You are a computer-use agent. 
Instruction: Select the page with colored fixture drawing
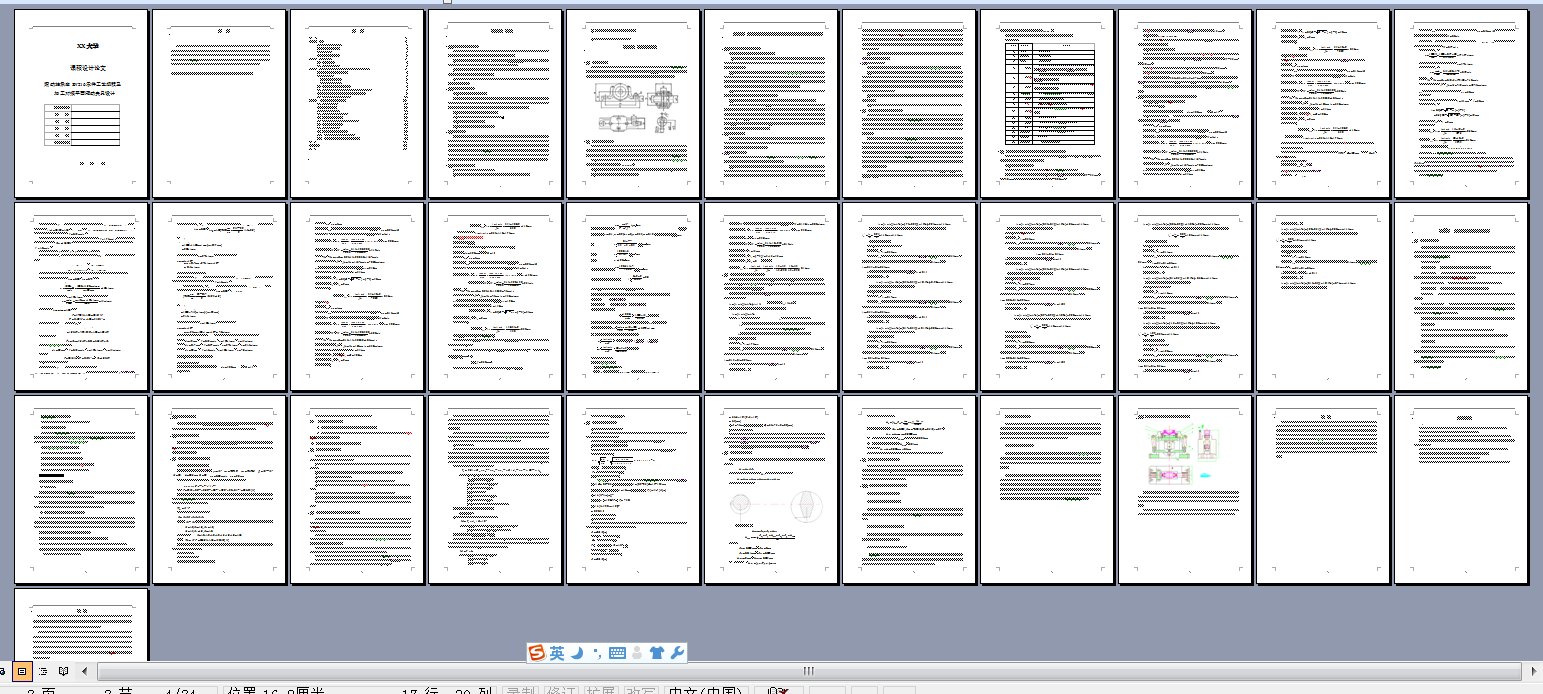pyautogui.click(x=1185, y=489)
